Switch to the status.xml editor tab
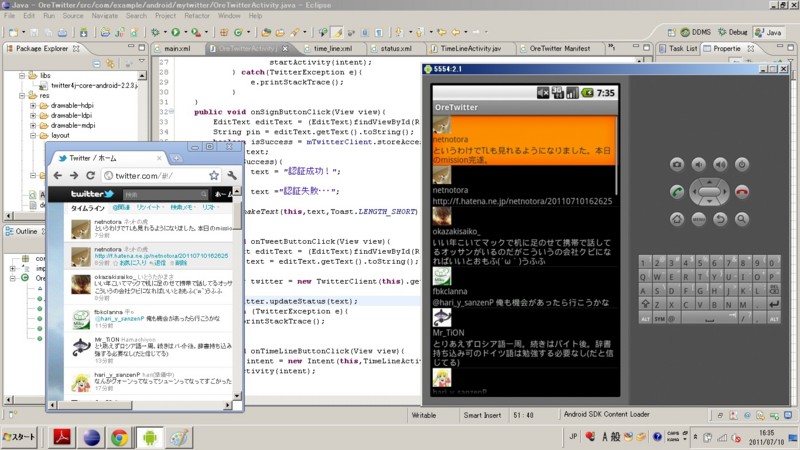 pos(396,48)
